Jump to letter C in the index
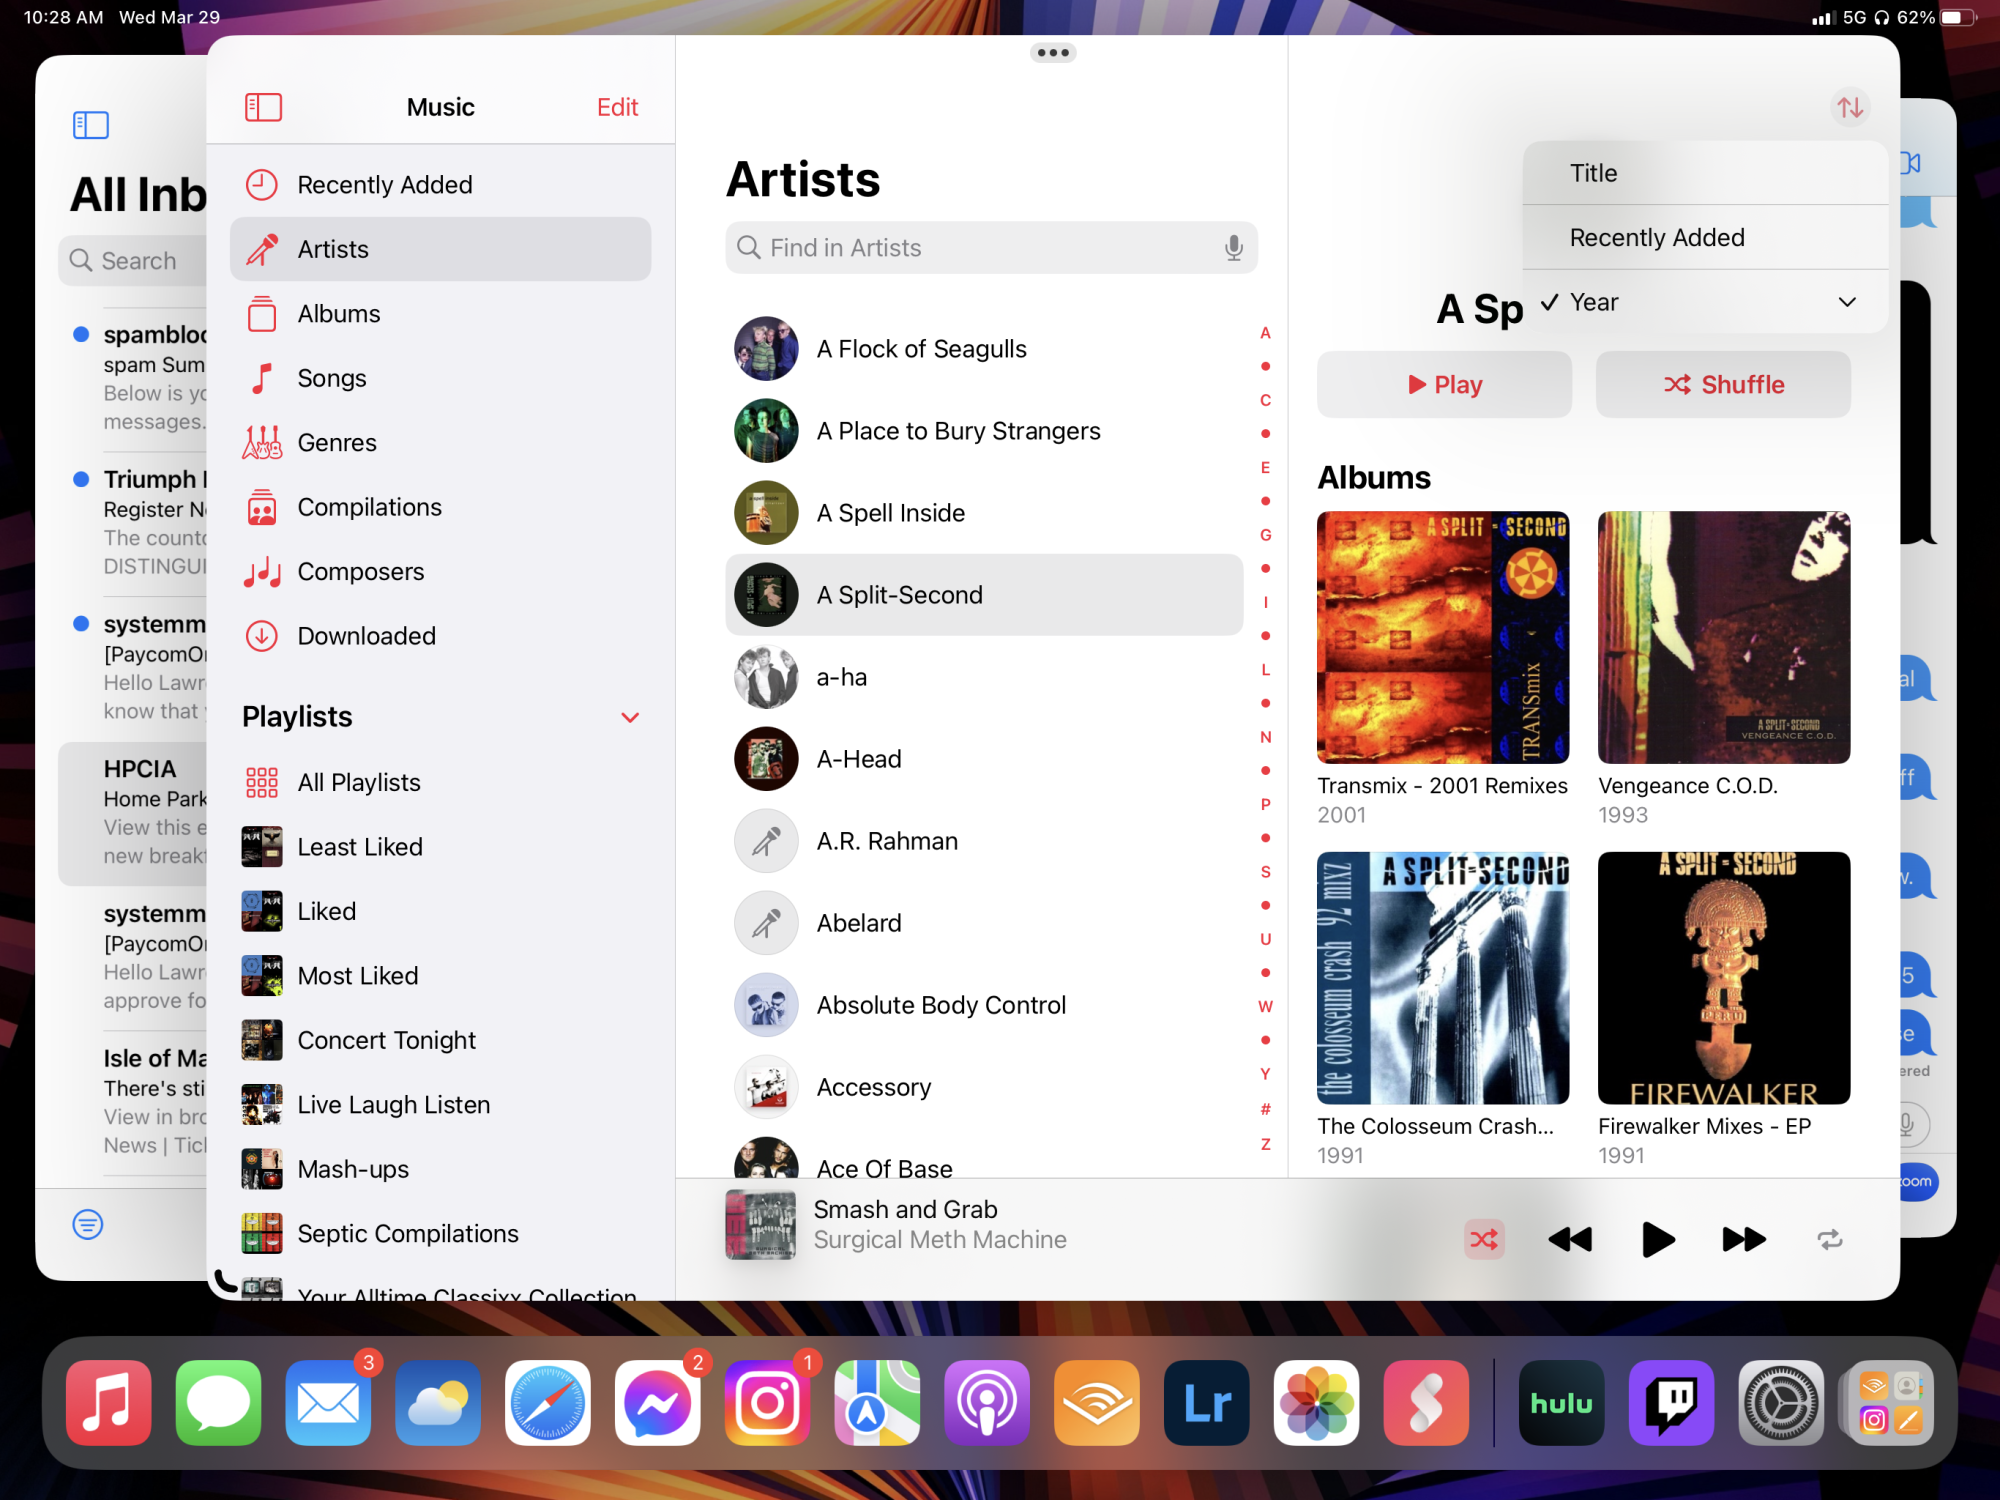Image resolution: width=2000 pixels, height=1500 pixels. 1265,400
